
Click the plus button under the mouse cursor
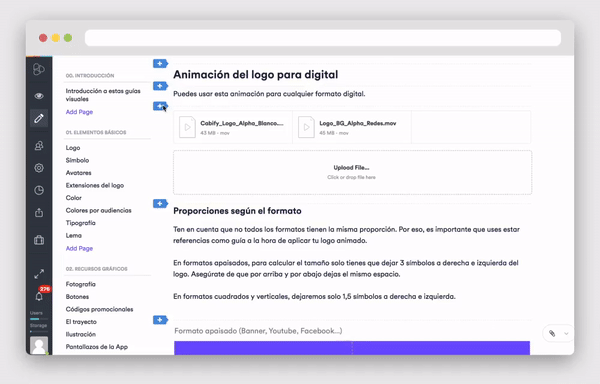point(160,106)
